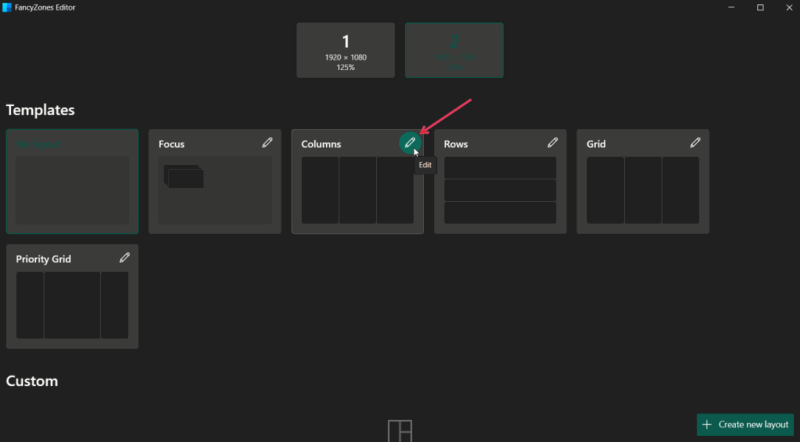
Task: Click the Create new layout button
Action: click(745, 424)
